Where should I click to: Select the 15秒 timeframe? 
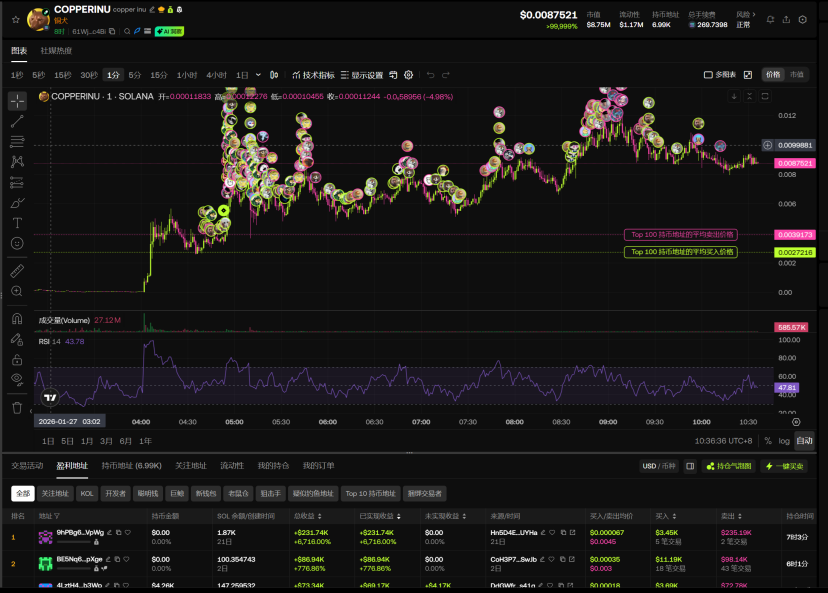pyautogui.click(x=62, y=75)
